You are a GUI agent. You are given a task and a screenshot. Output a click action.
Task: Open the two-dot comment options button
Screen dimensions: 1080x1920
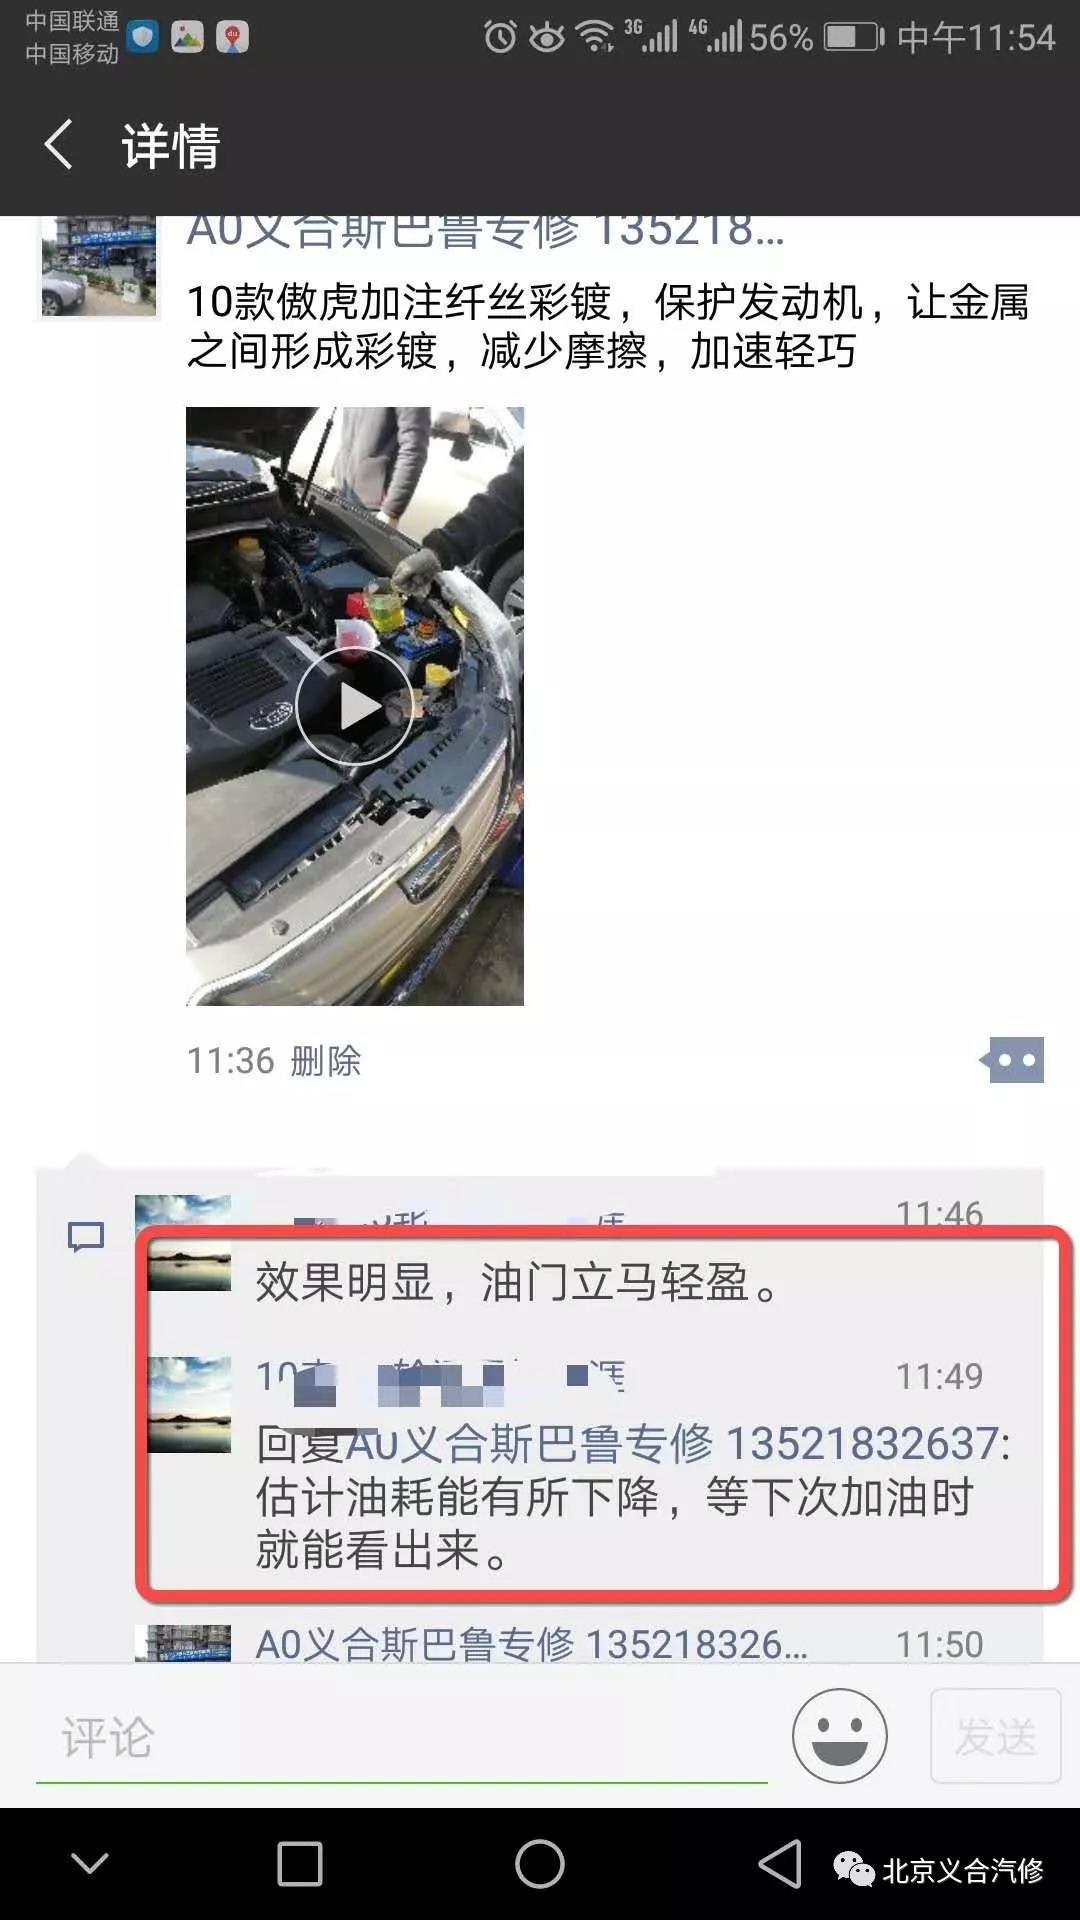click(1012, 1060)
